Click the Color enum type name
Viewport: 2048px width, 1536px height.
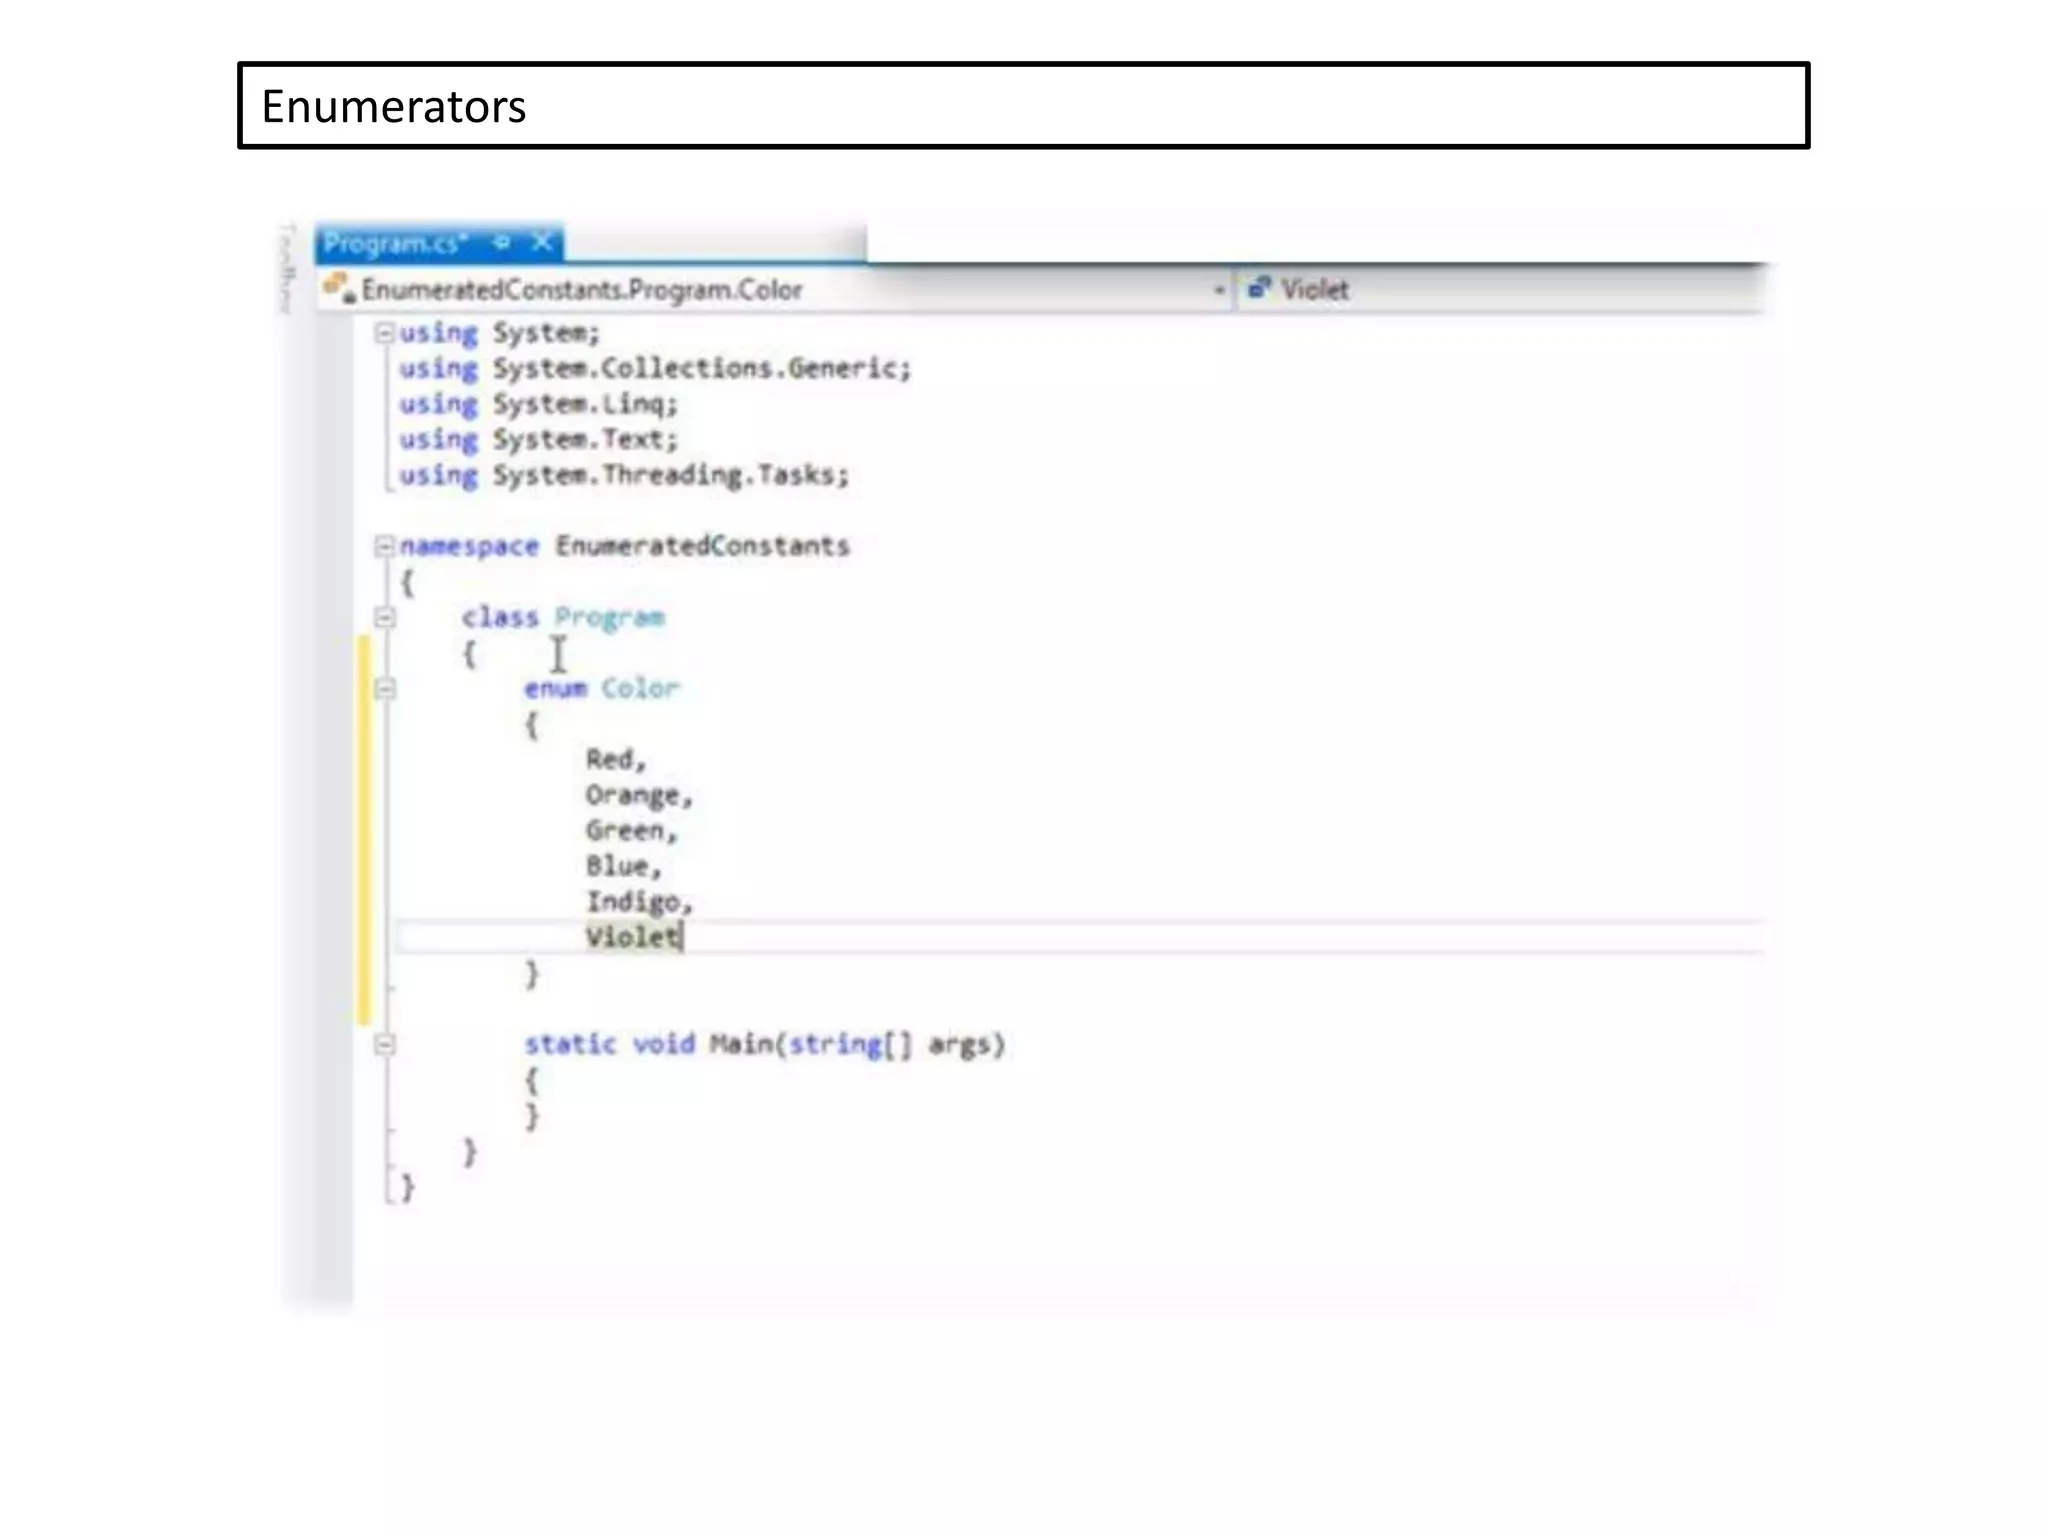[640, 688]
